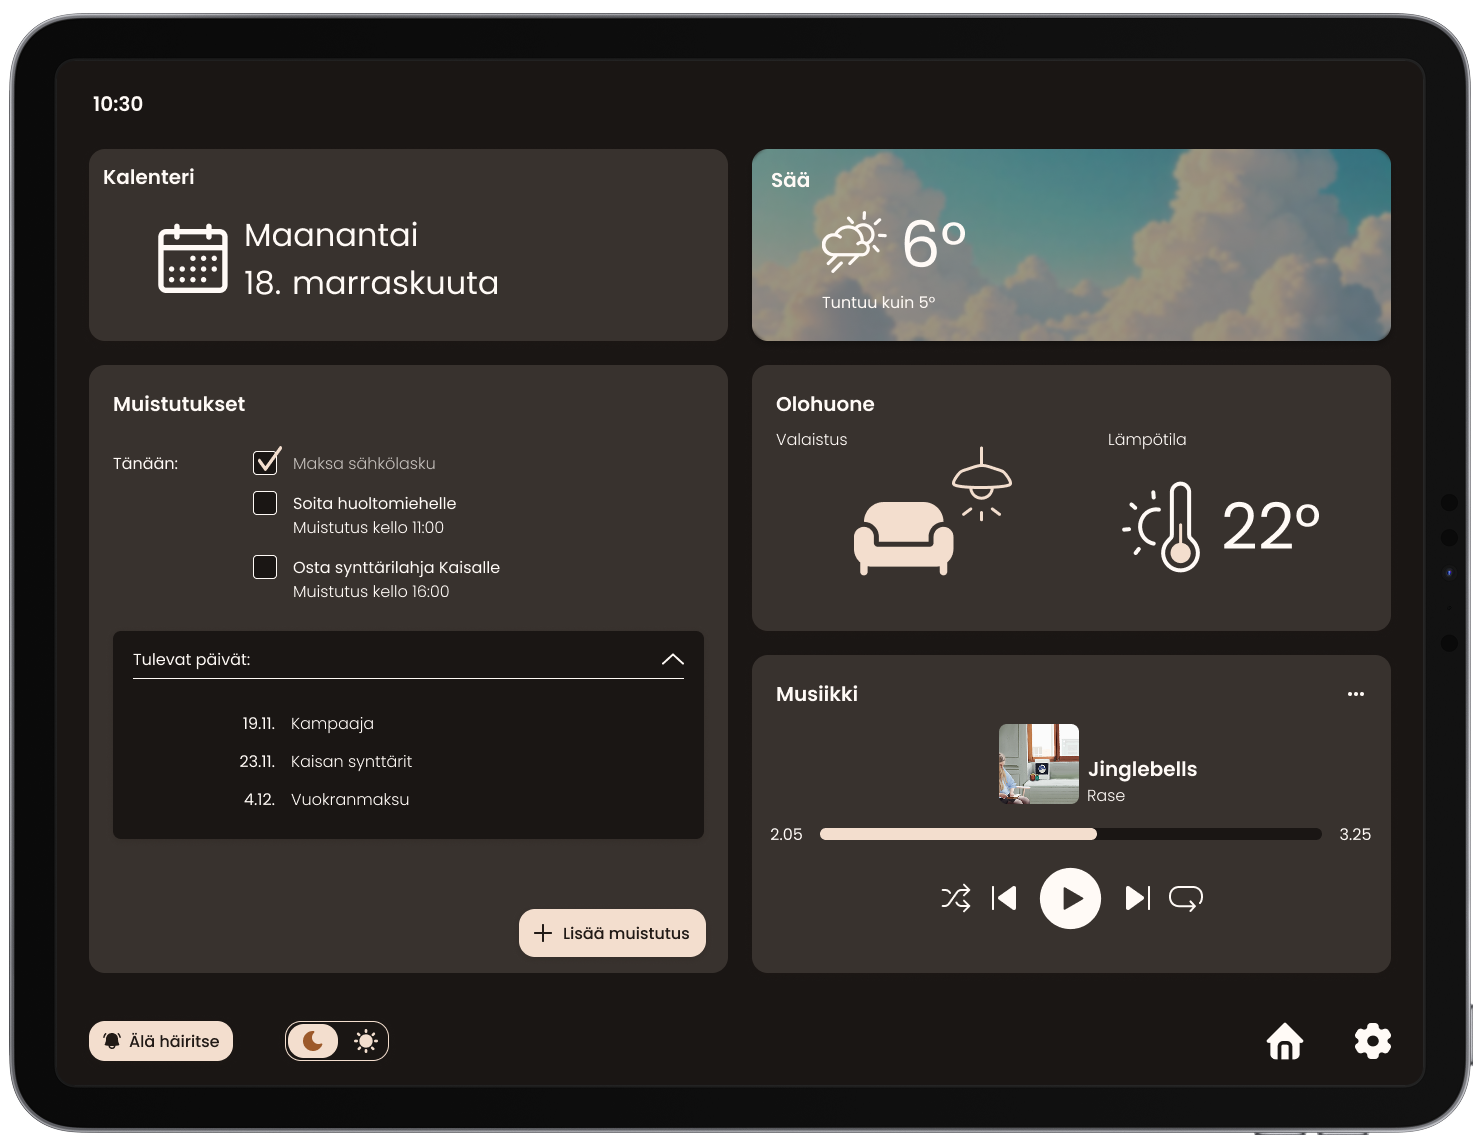The width and height of the screenshot is (1480, 1146).
Task: Check off Soita huoltomiehelle
Action: (265, 503)
